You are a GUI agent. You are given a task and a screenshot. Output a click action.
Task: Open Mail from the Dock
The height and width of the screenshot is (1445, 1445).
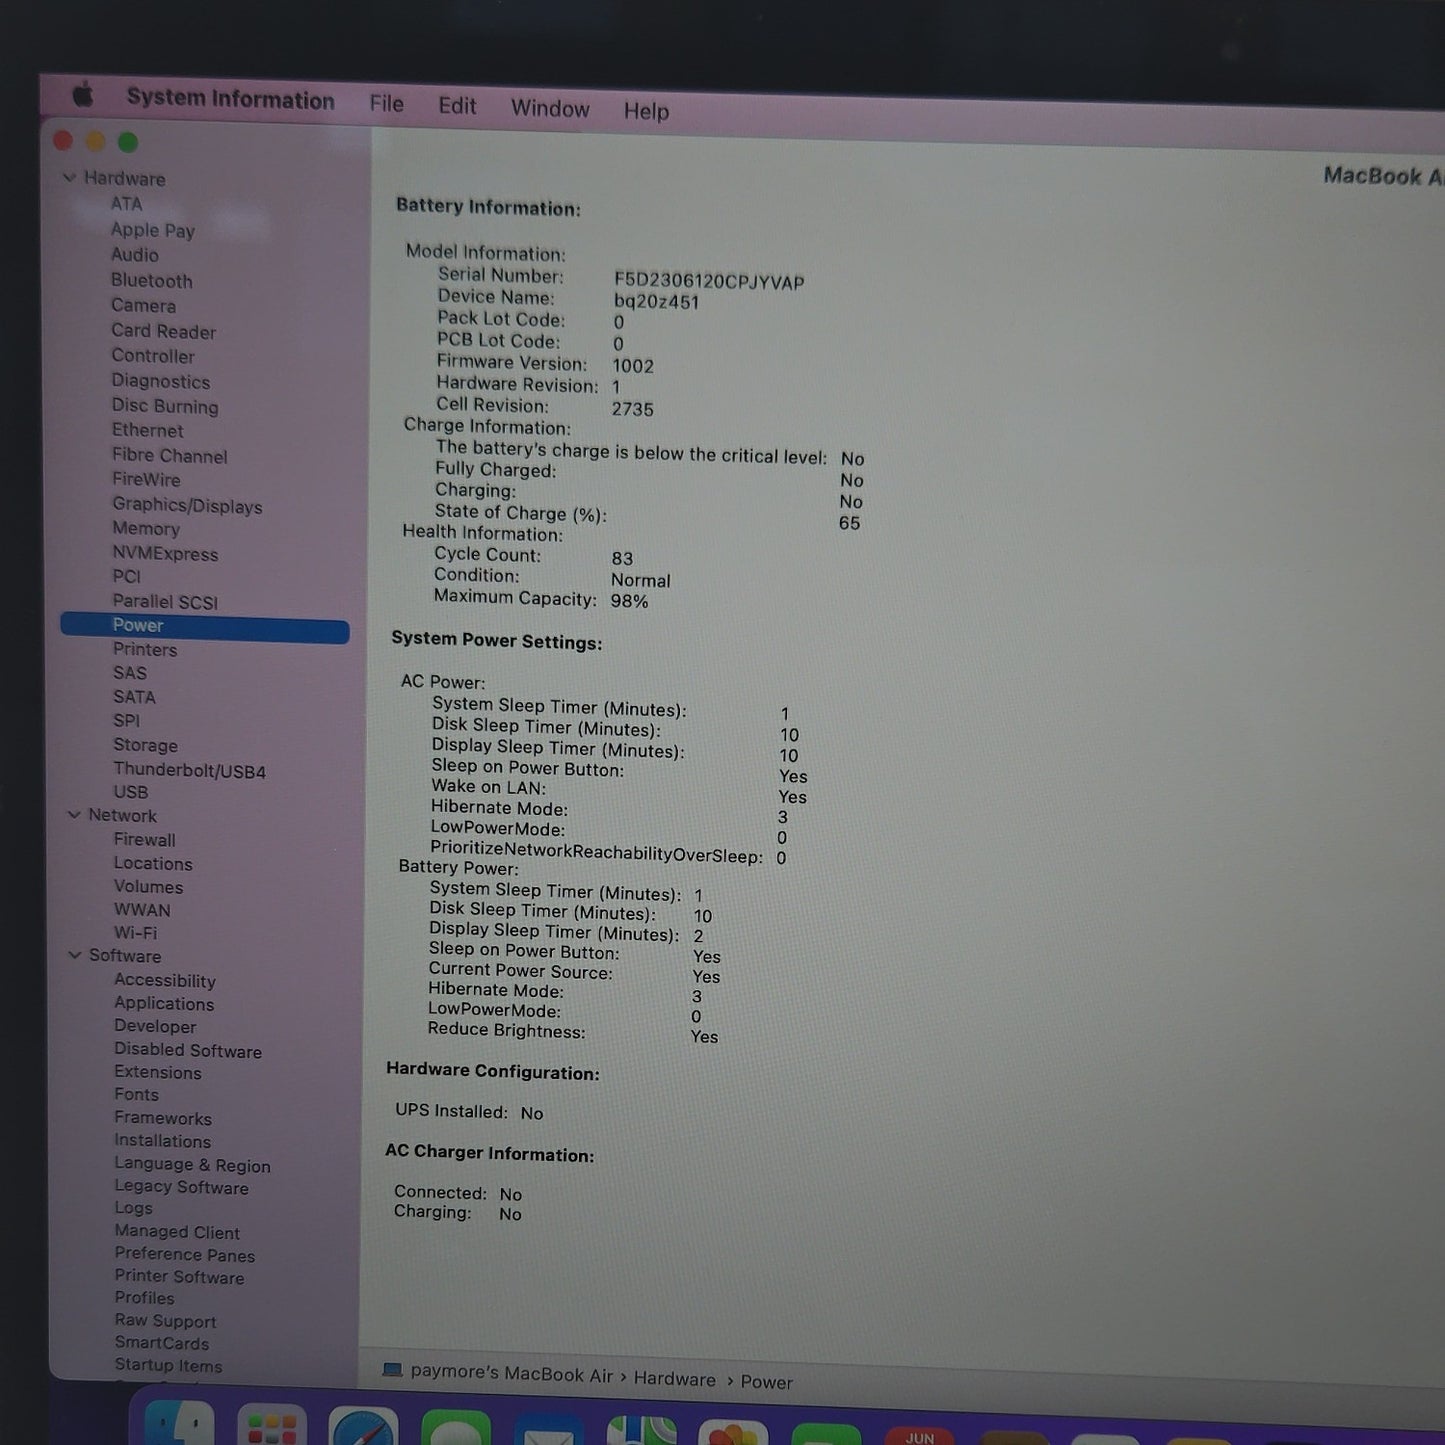click(x=548, y=1431)
